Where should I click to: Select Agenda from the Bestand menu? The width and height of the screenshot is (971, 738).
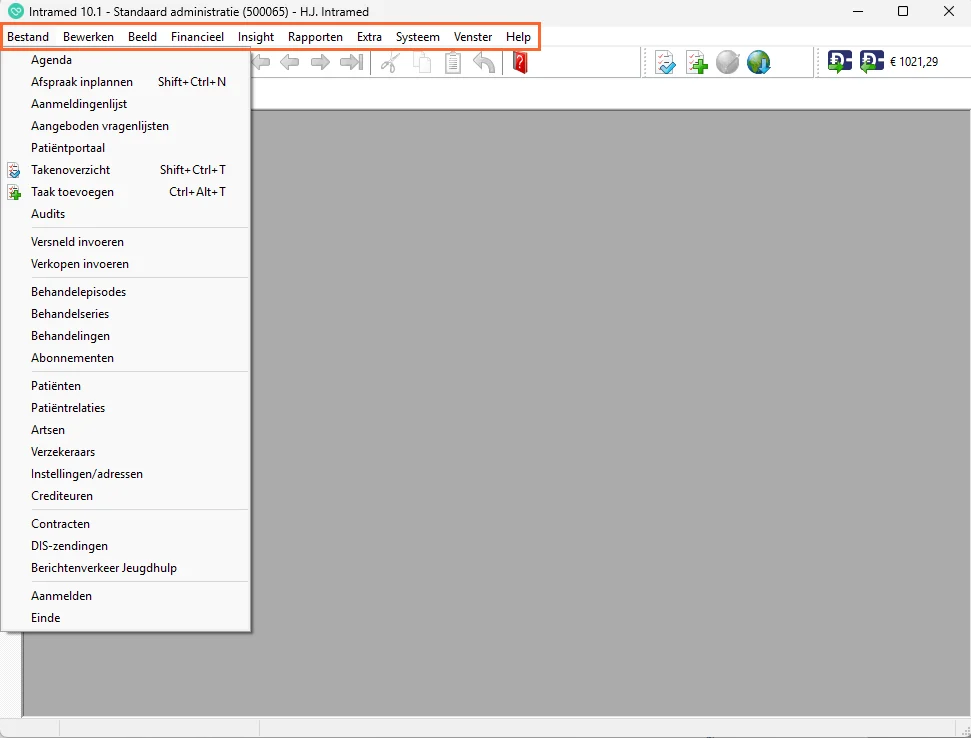pos(51,60)
